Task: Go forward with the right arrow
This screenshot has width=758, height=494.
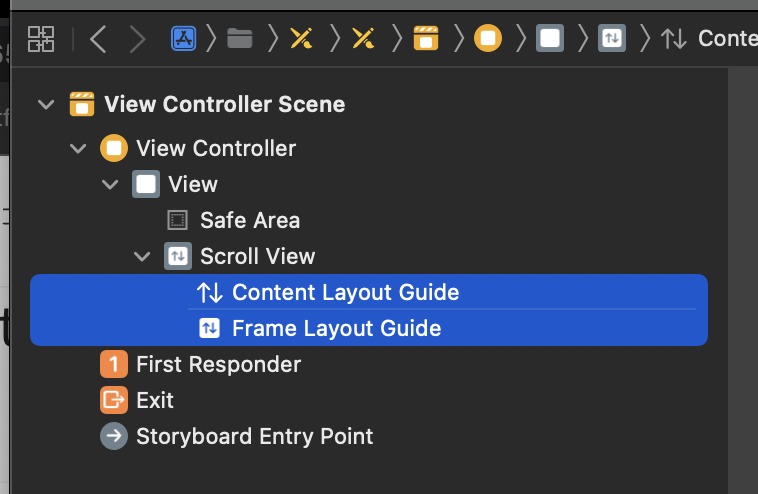Action: tap(137, 39)
